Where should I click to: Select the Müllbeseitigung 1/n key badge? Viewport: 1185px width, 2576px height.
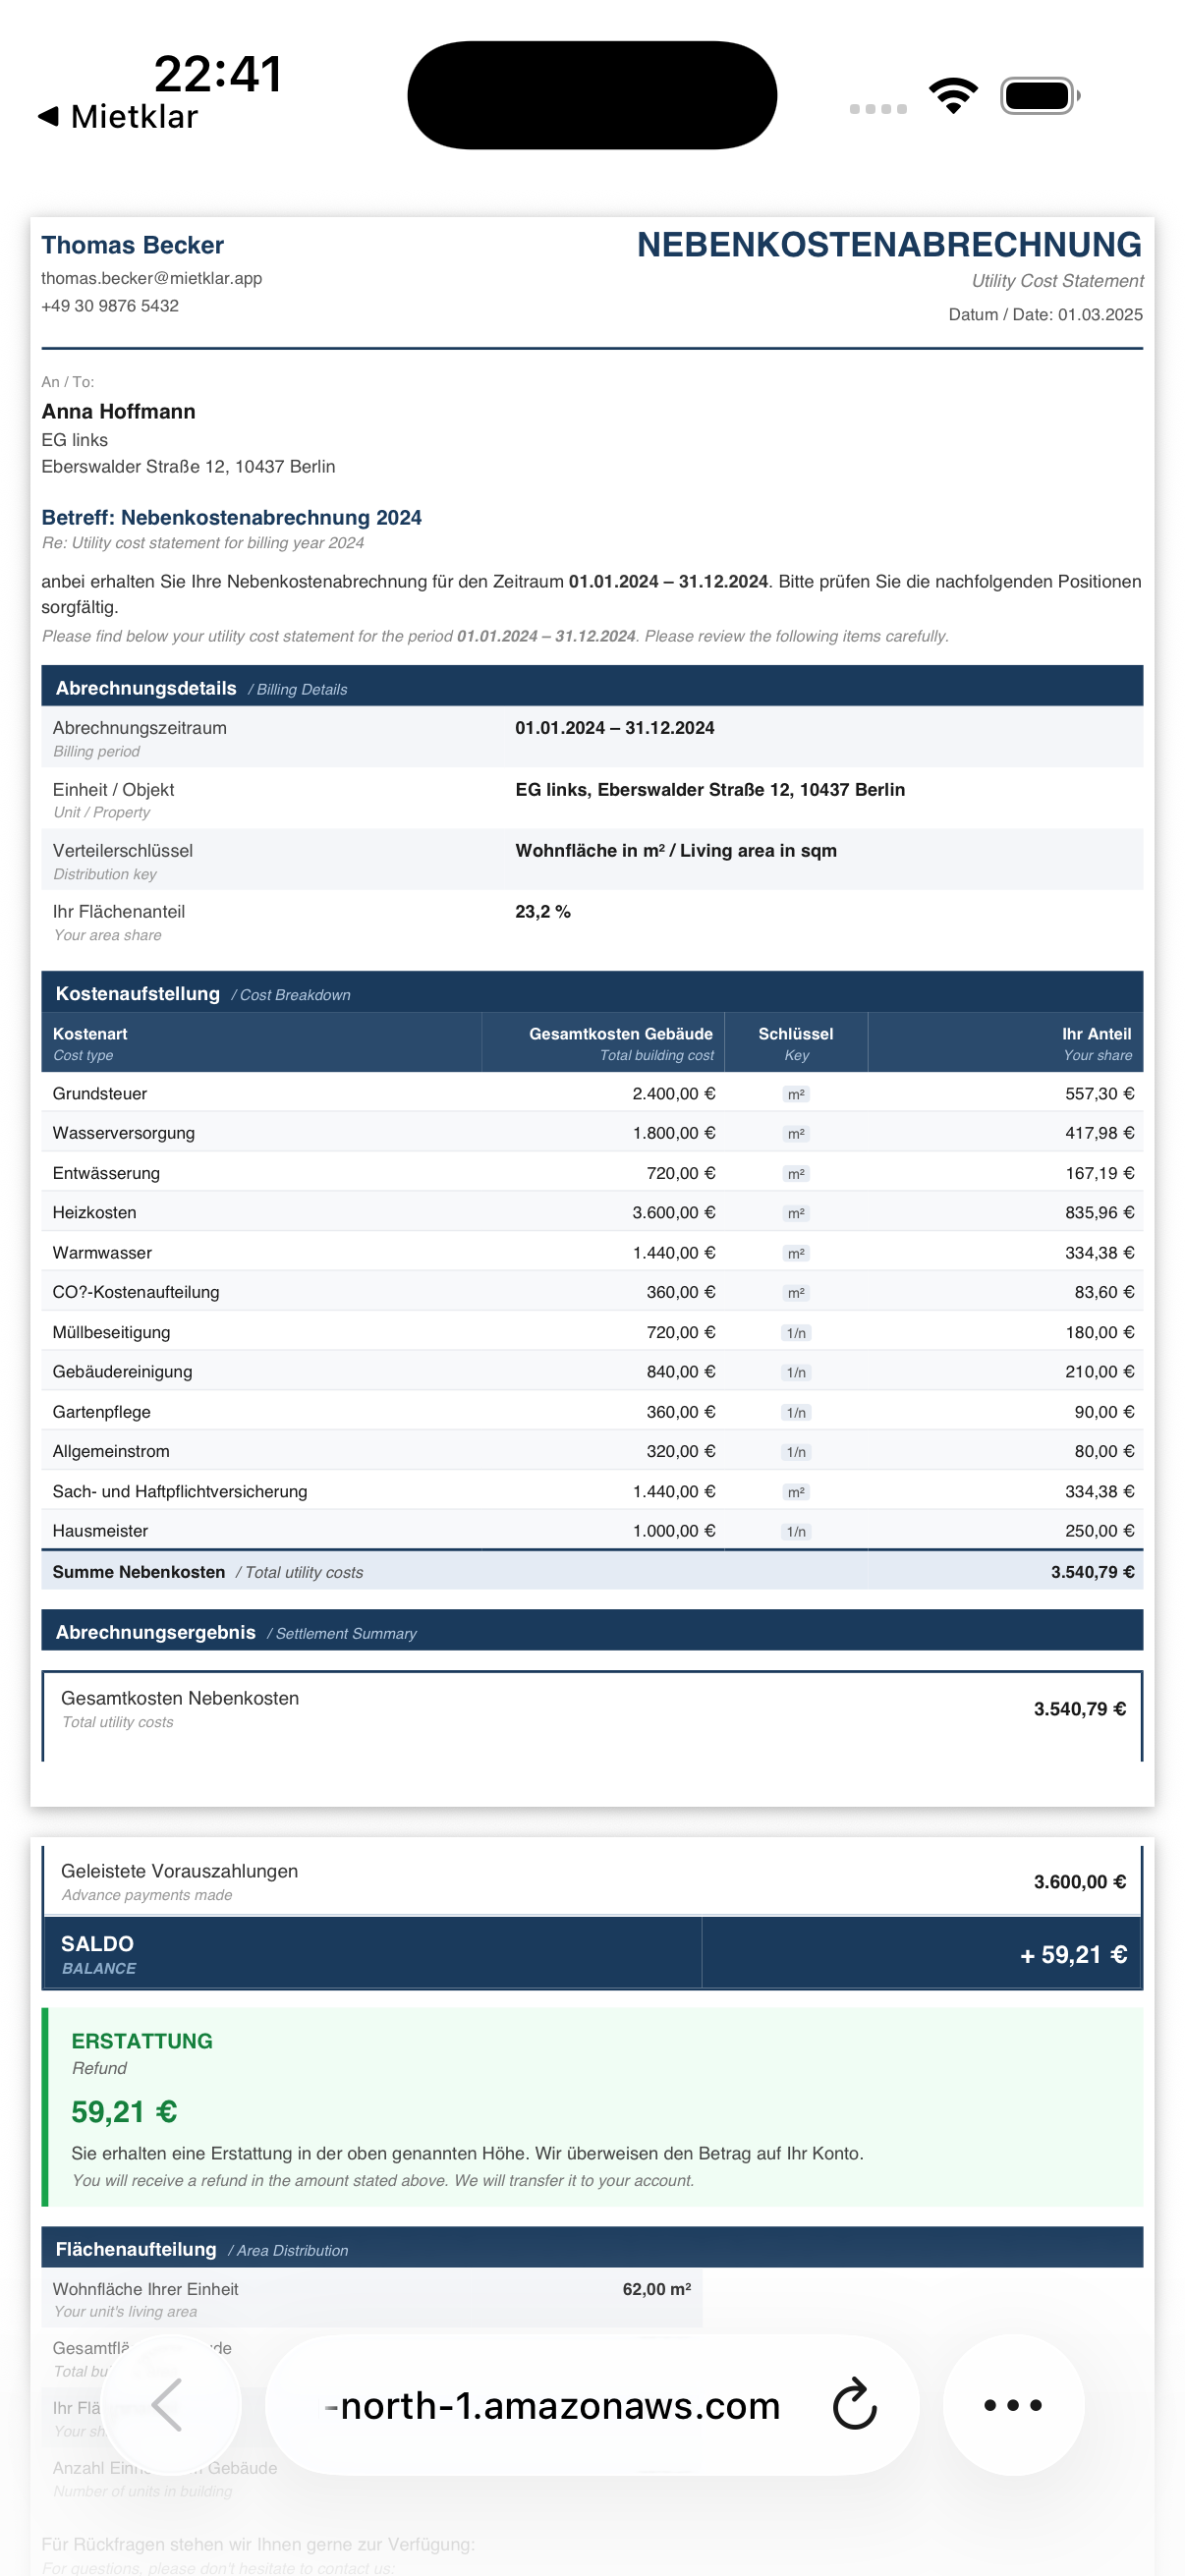[x=796, y=1333]
